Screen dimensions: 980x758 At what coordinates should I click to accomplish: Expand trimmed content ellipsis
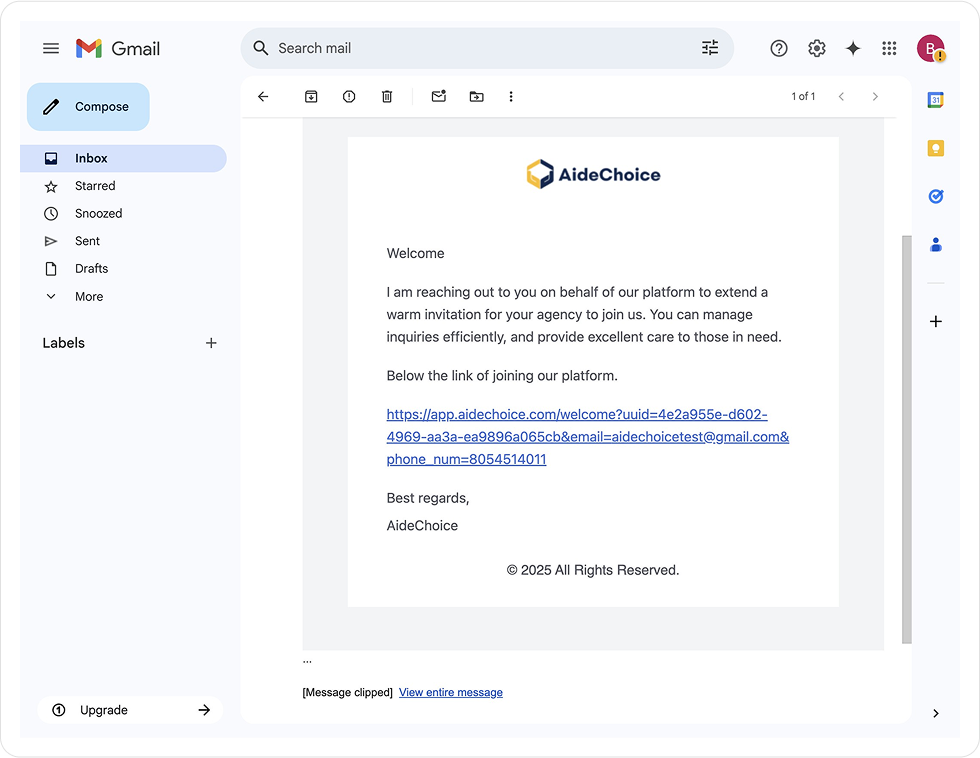(x=307, y=661)
